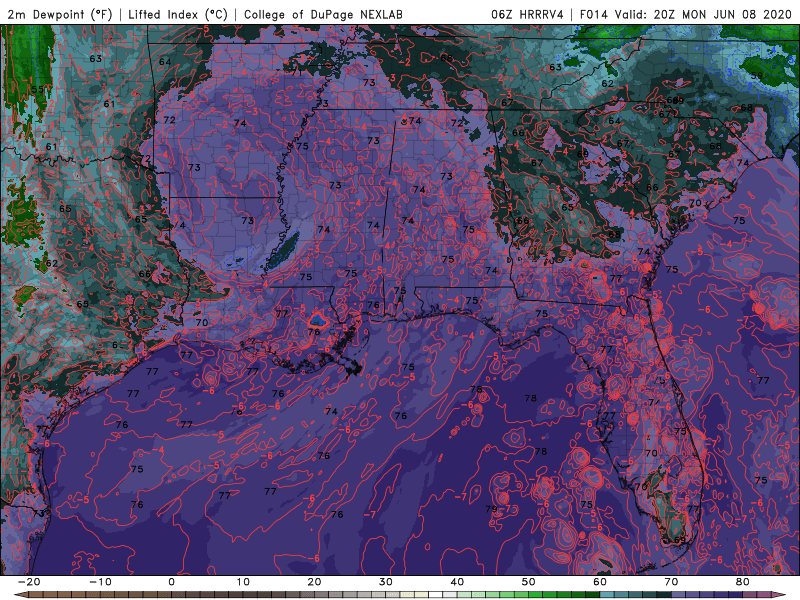The width and height of the screenshot is (800, 600).
Task: Click the '2m Dewpoint (°F)' title text
Action: tap(60, 14)
